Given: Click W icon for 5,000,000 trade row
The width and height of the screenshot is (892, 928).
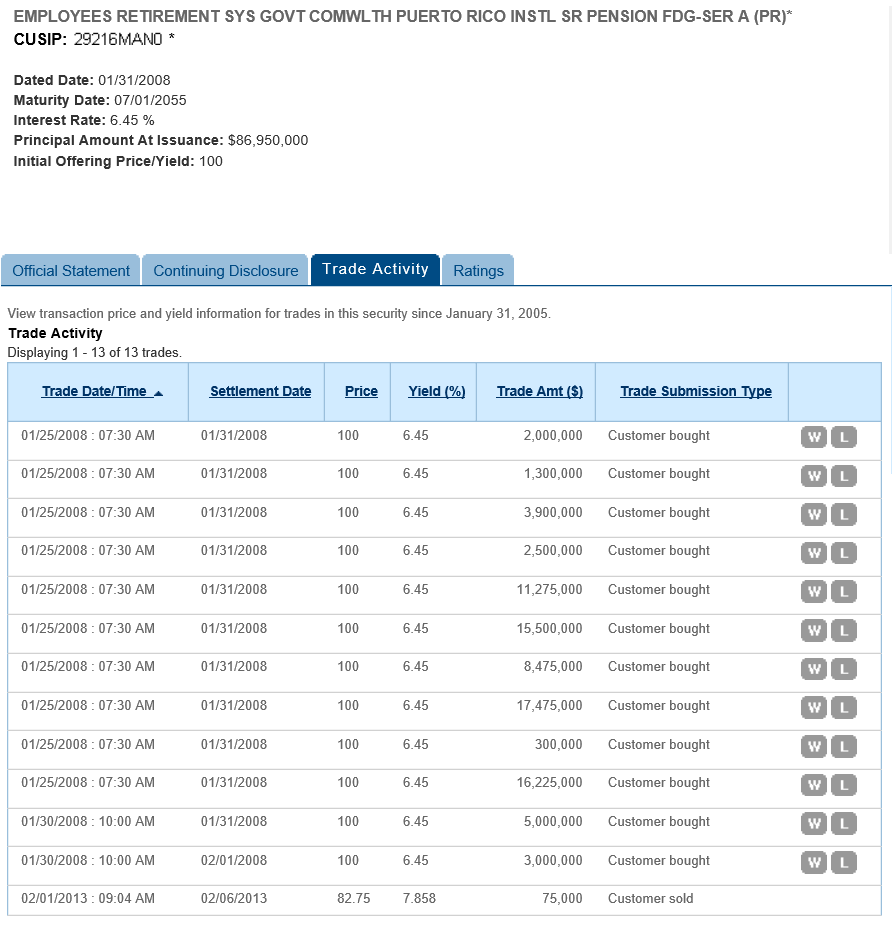Looking at the screenshot, I should tap(814, 823).
